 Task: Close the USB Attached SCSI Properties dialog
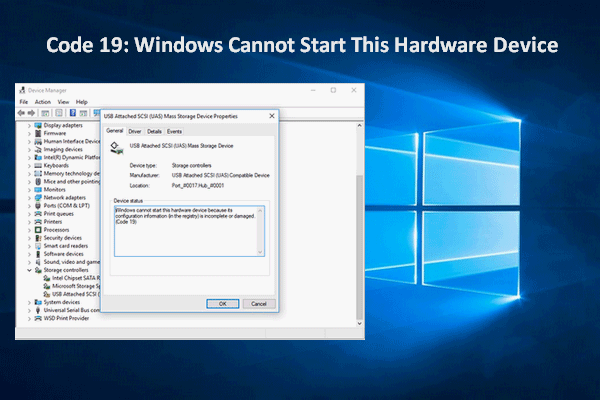pos(272,116)
